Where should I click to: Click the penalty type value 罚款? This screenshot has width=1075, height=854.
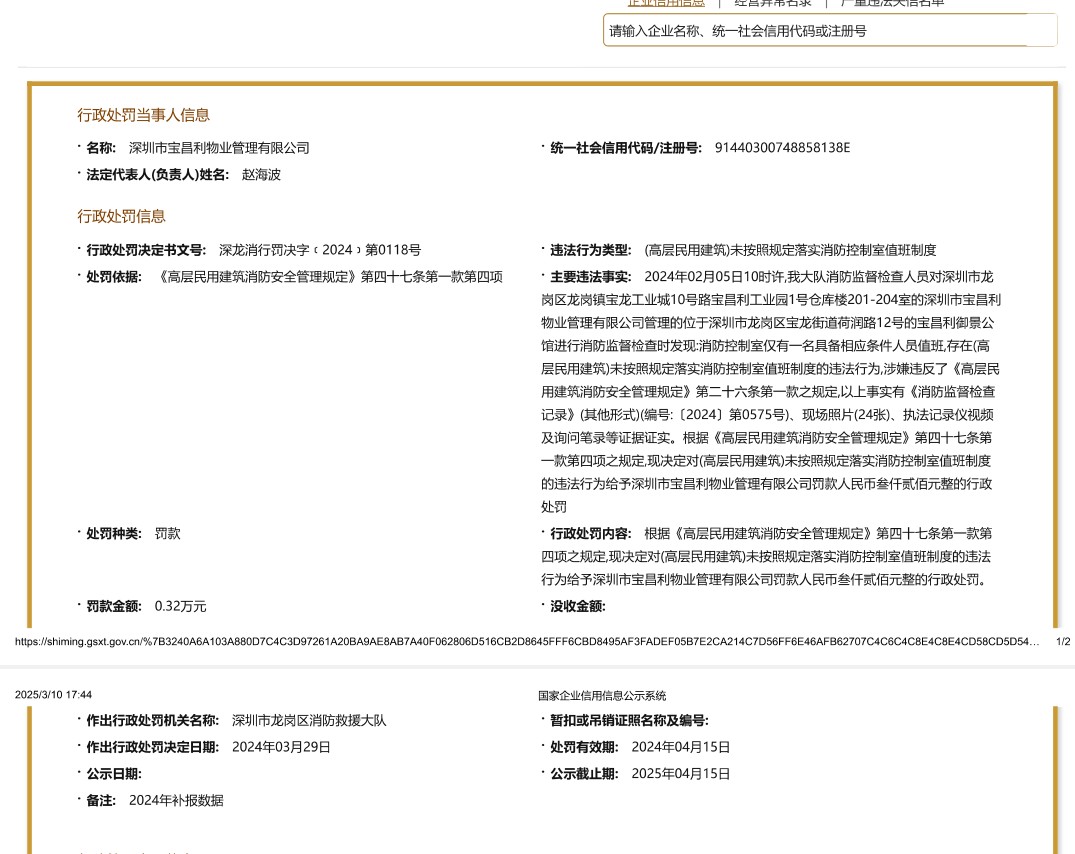(167, 534)
